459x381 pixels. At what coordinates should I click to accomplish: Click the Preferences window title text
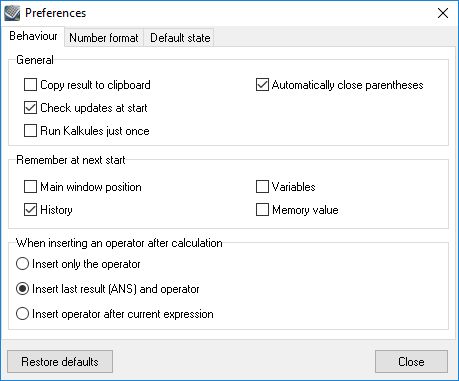[x=56, y=13]
